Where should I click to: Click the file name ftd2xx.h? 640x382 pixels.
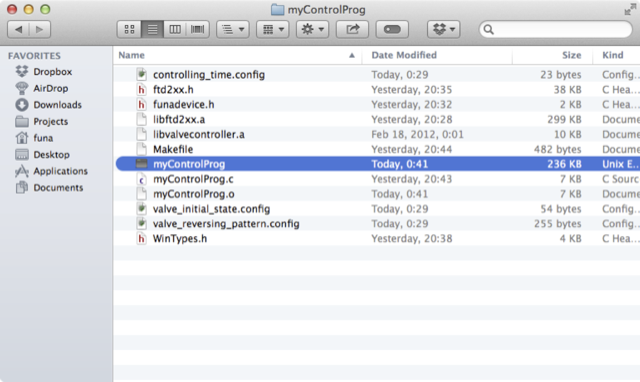point(173,89)
